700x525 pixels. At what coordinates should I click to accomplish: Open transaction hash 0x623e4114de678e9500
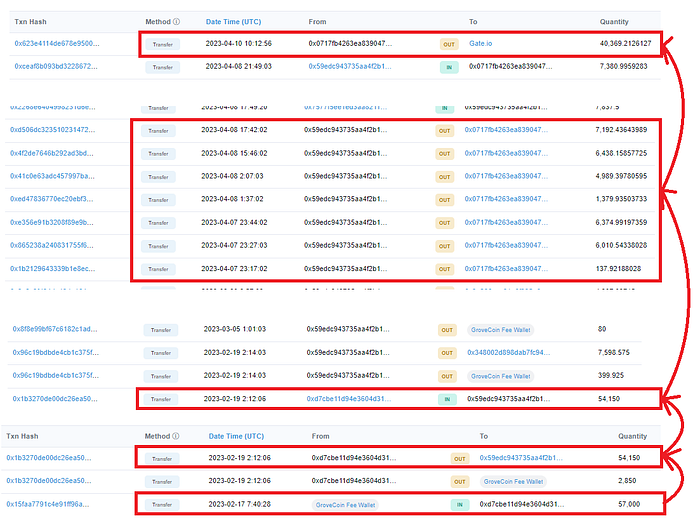click(x=57, y=43)
